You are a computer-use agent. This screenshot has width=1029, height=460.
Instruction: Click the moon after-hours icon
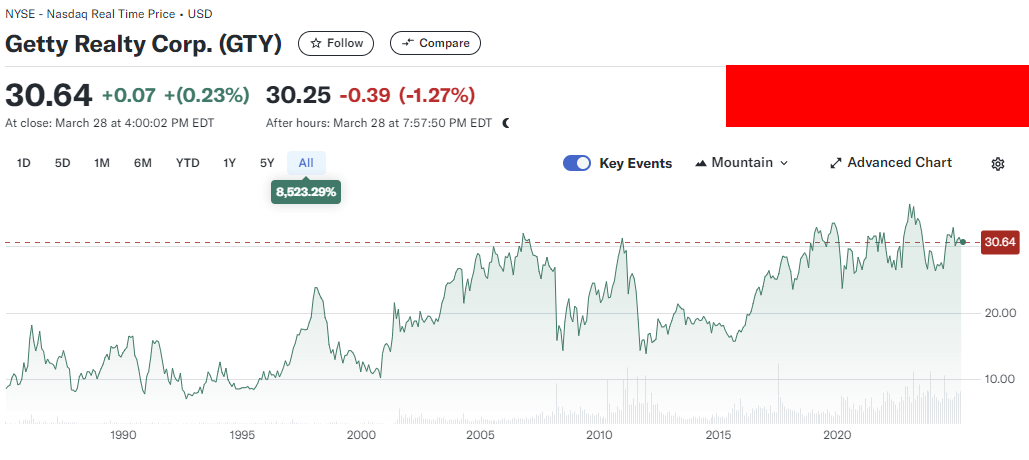[505, 123]
